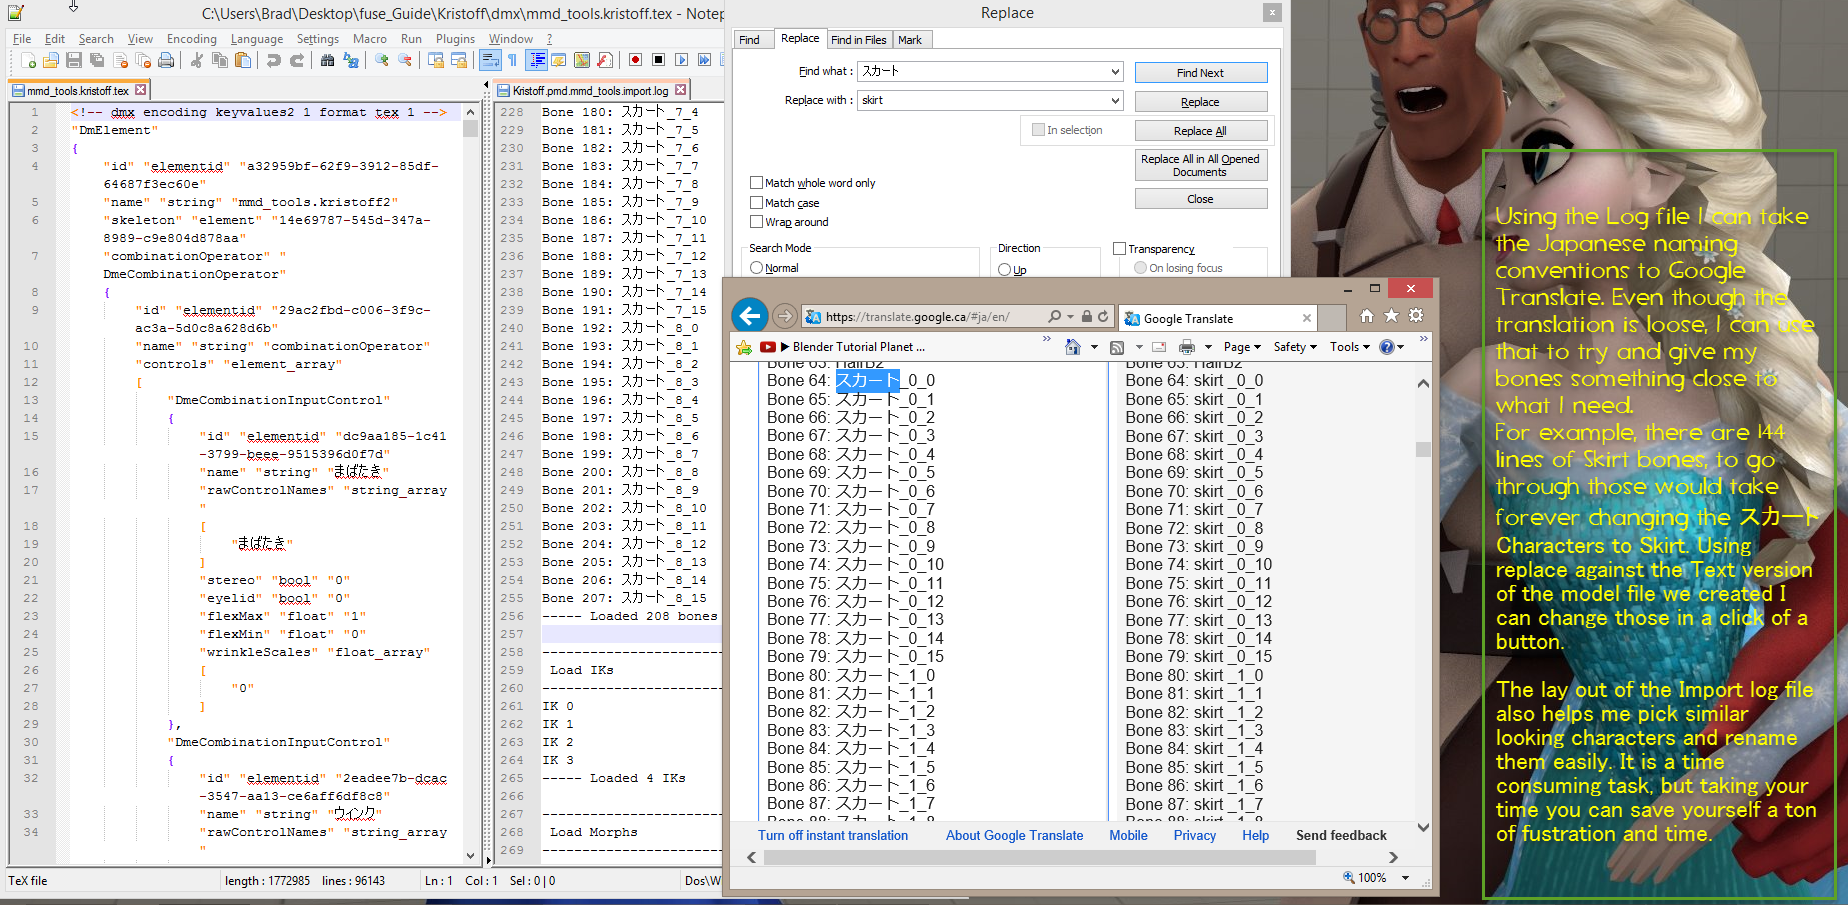
Task: Click the Stop Recording square icon
Action: click(658, 60)
